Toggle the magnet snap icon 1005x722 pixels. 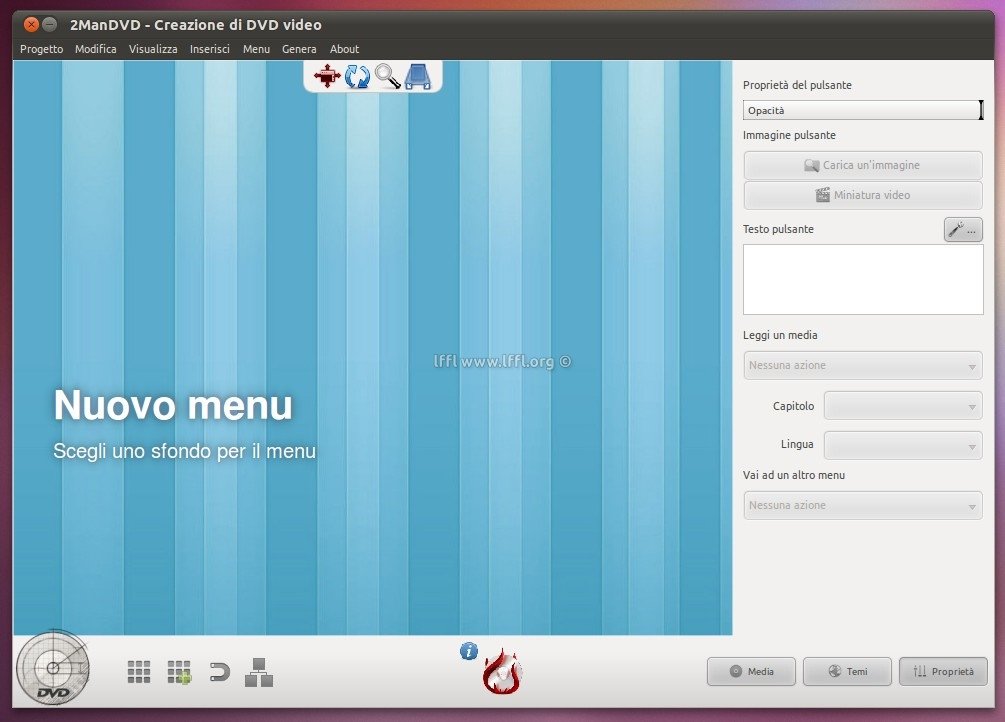(x=219, y=672)
